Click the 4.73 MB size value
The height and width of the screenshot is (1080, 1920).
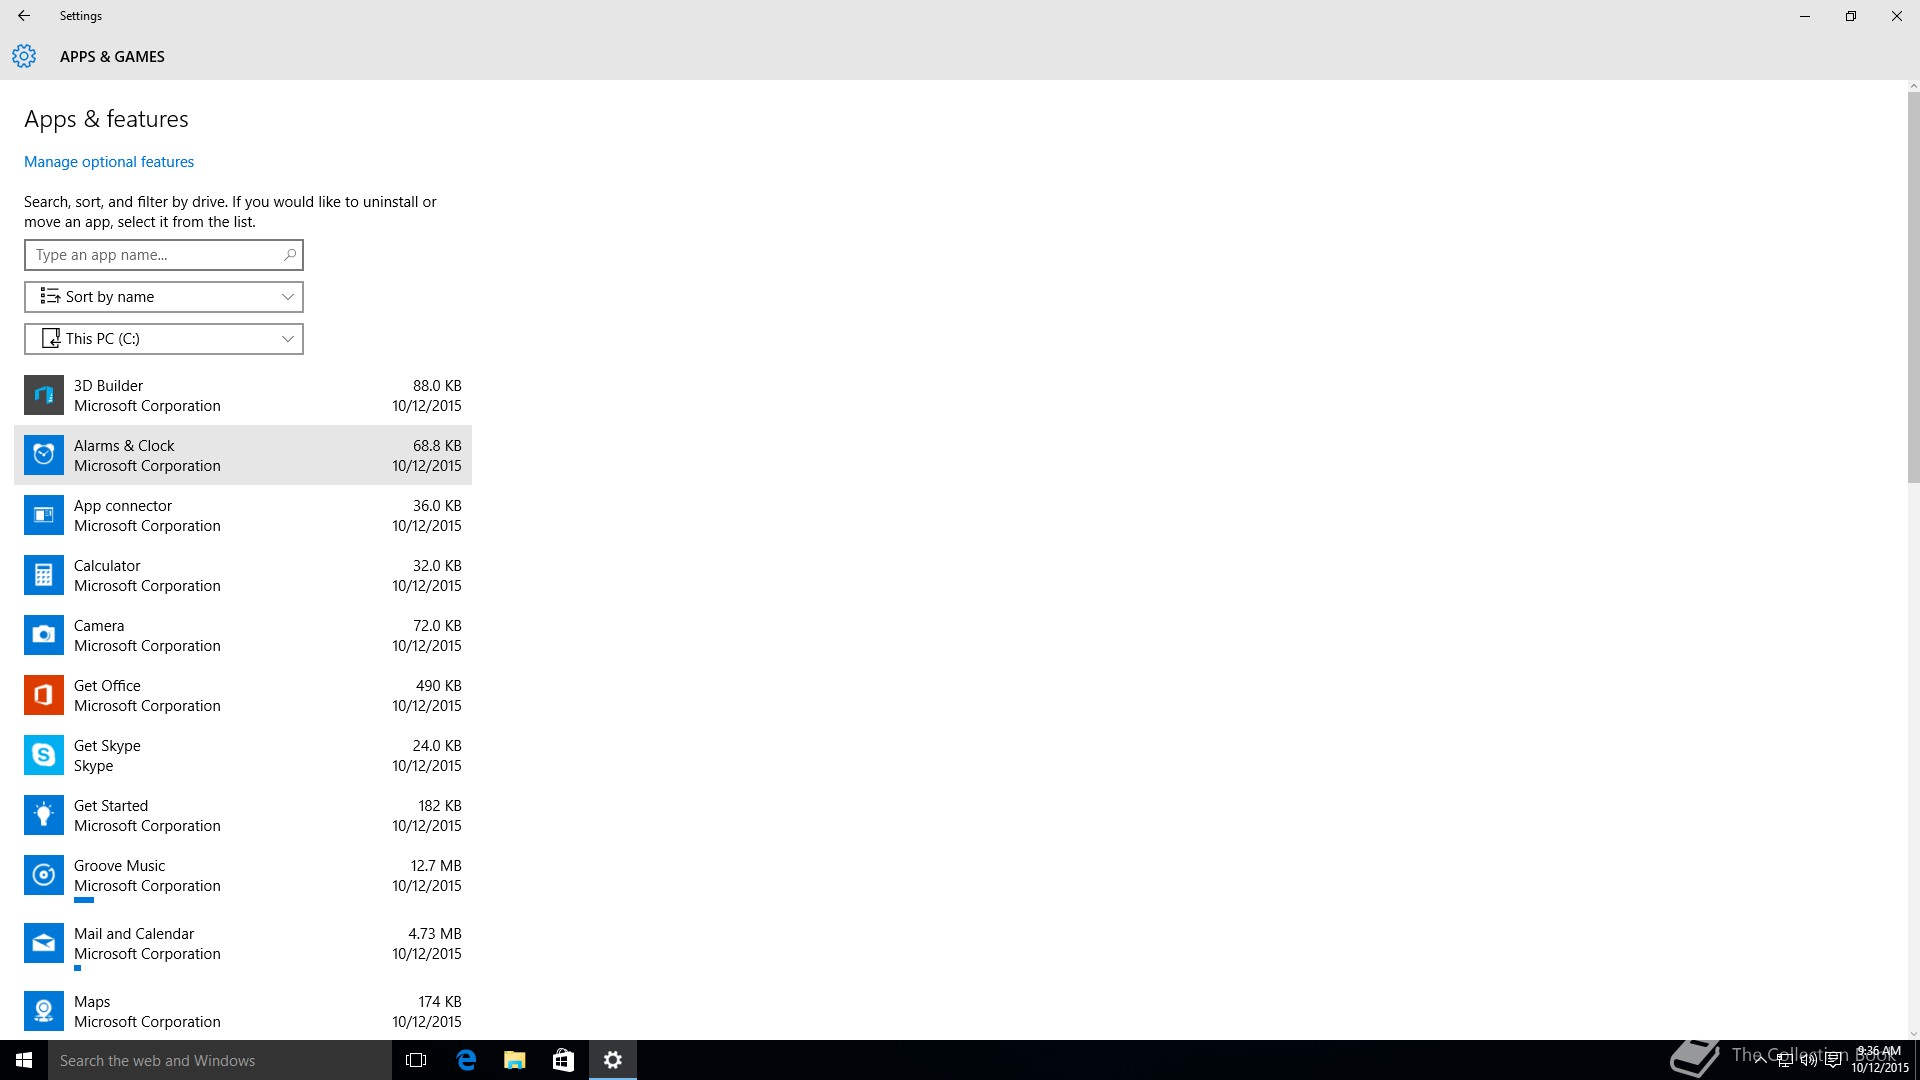[435, 934]
